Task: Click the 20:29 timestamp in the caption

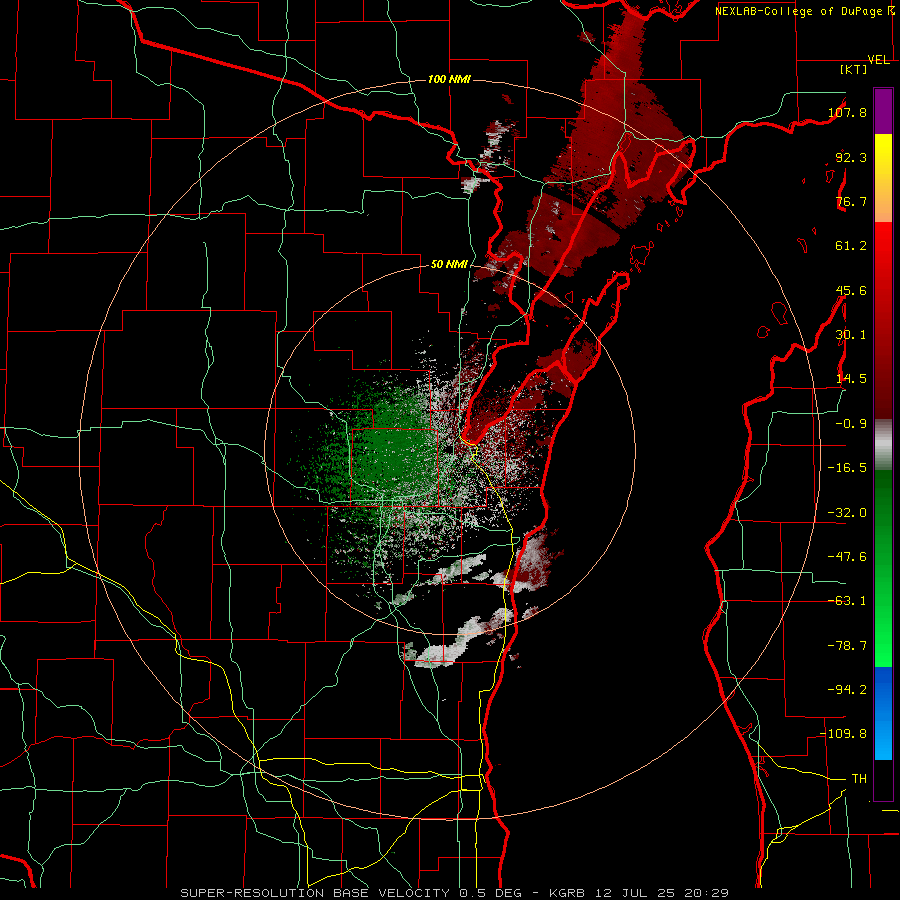Action: coord(707,893)
